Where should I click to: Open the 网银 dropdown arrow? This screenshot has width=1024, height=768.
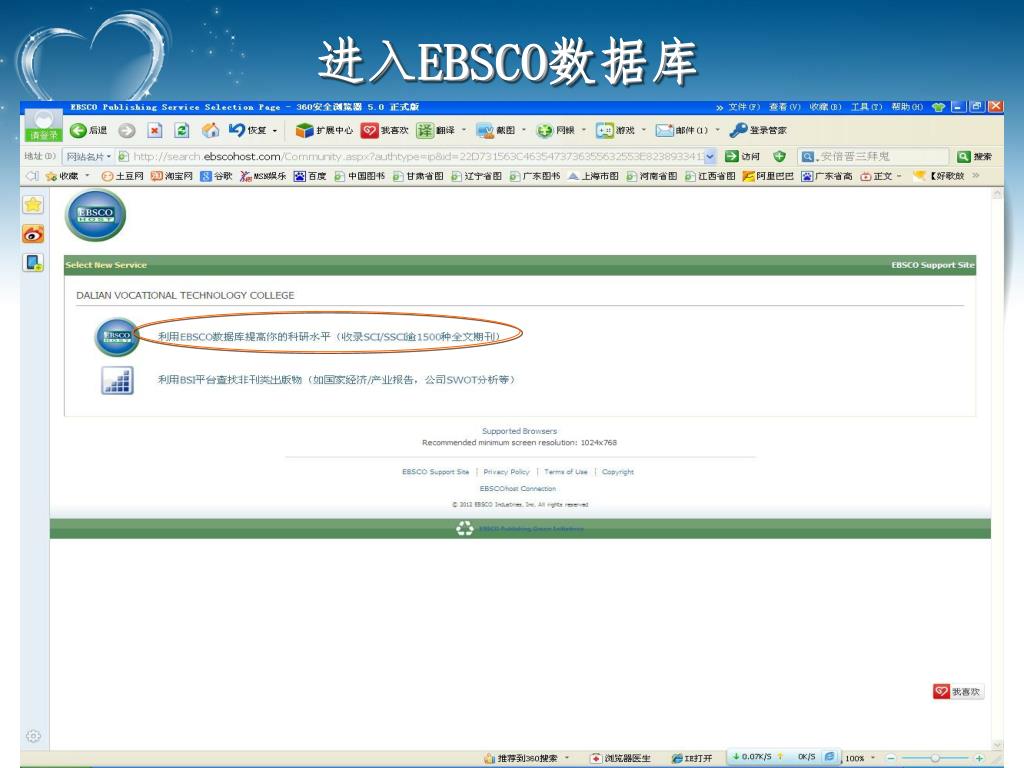click(584, 130)
